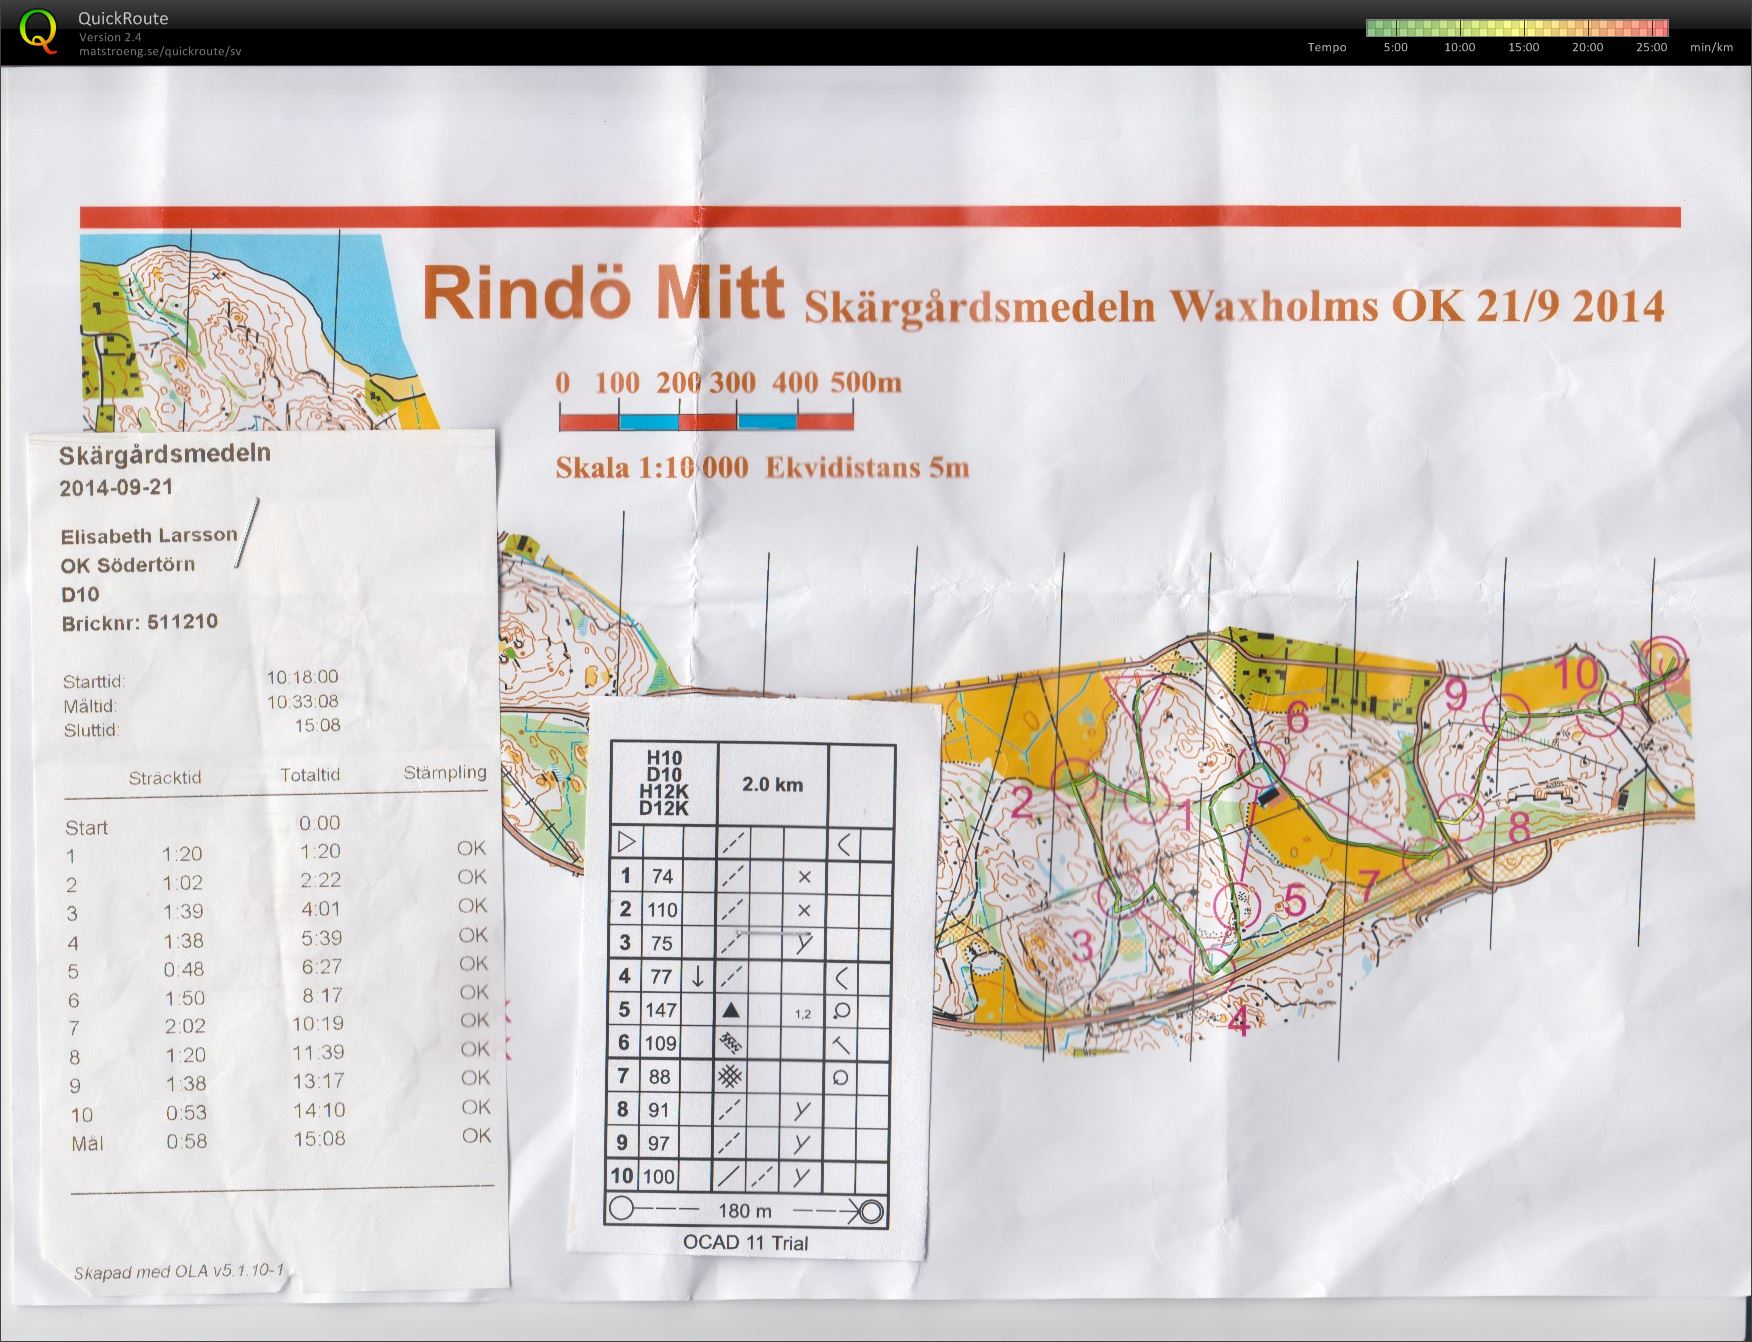Click the runner name Elisabeth Larsson
This screenshot has width=1752, height=1342.
[149, 536]
